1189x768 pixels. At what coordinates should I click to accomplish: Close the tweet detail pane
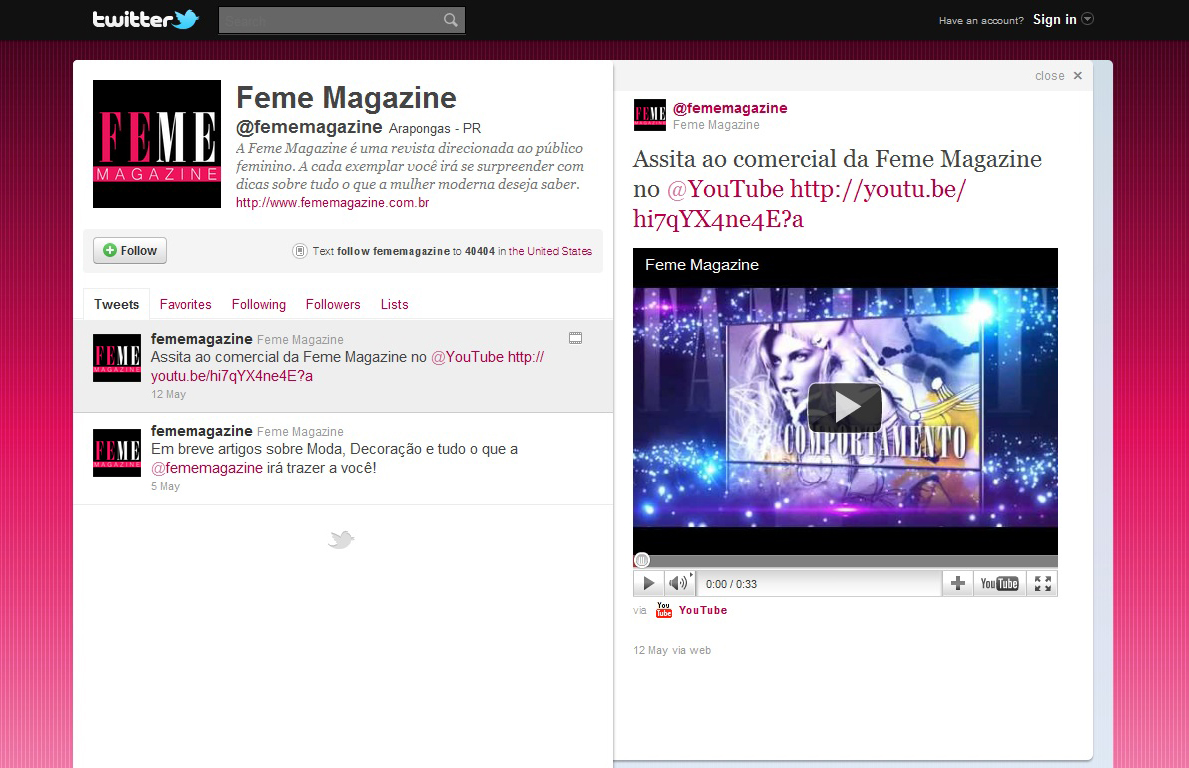pos(1059,76)
